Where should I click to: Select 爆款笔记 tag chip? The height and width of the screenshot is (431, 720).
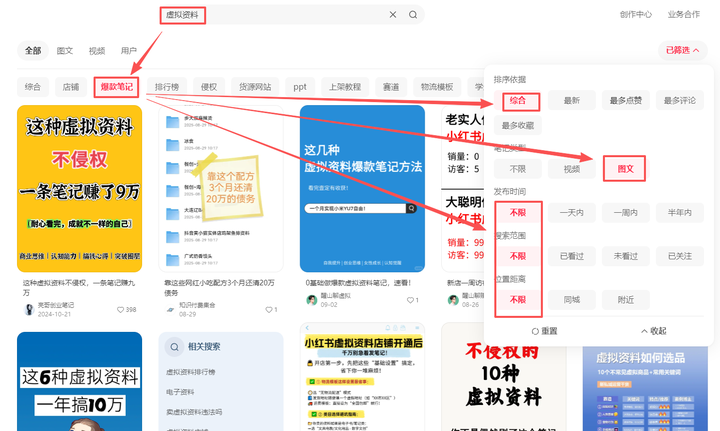117,87
